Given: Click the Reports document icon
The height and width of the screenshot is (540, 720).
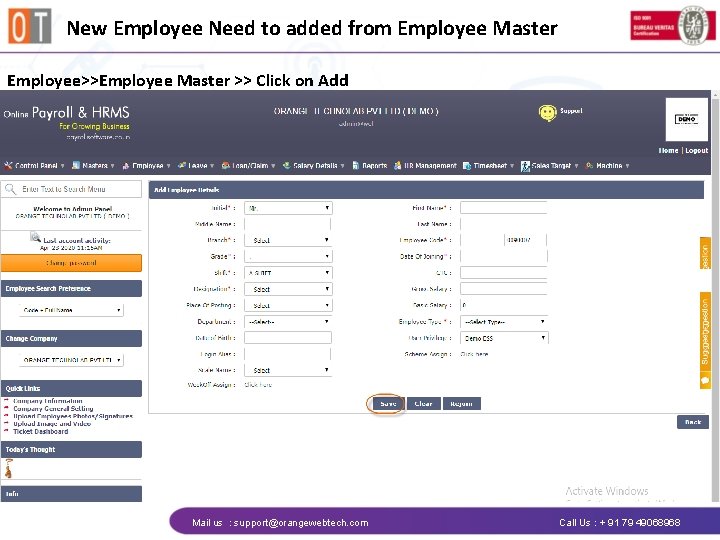Looking at the screenshot, I should (x=355, y=165).
